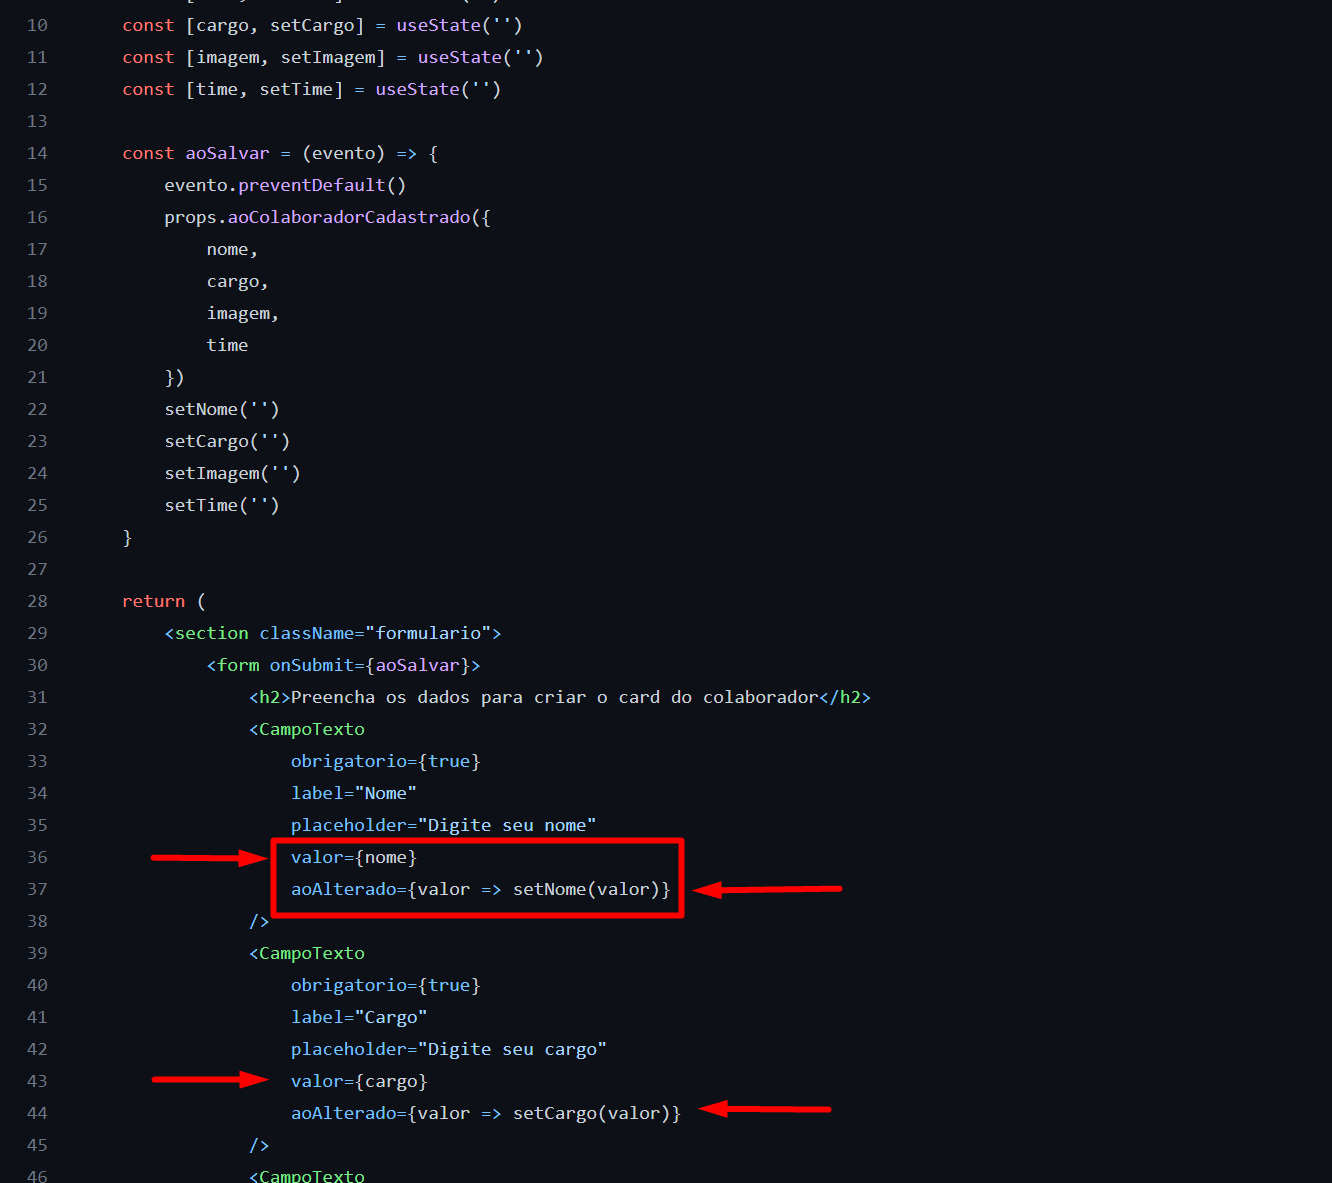Click 'obrigatorio={true}' on line 33
The width and height of the screenshot is (1332, 1183).
point(386,761)
